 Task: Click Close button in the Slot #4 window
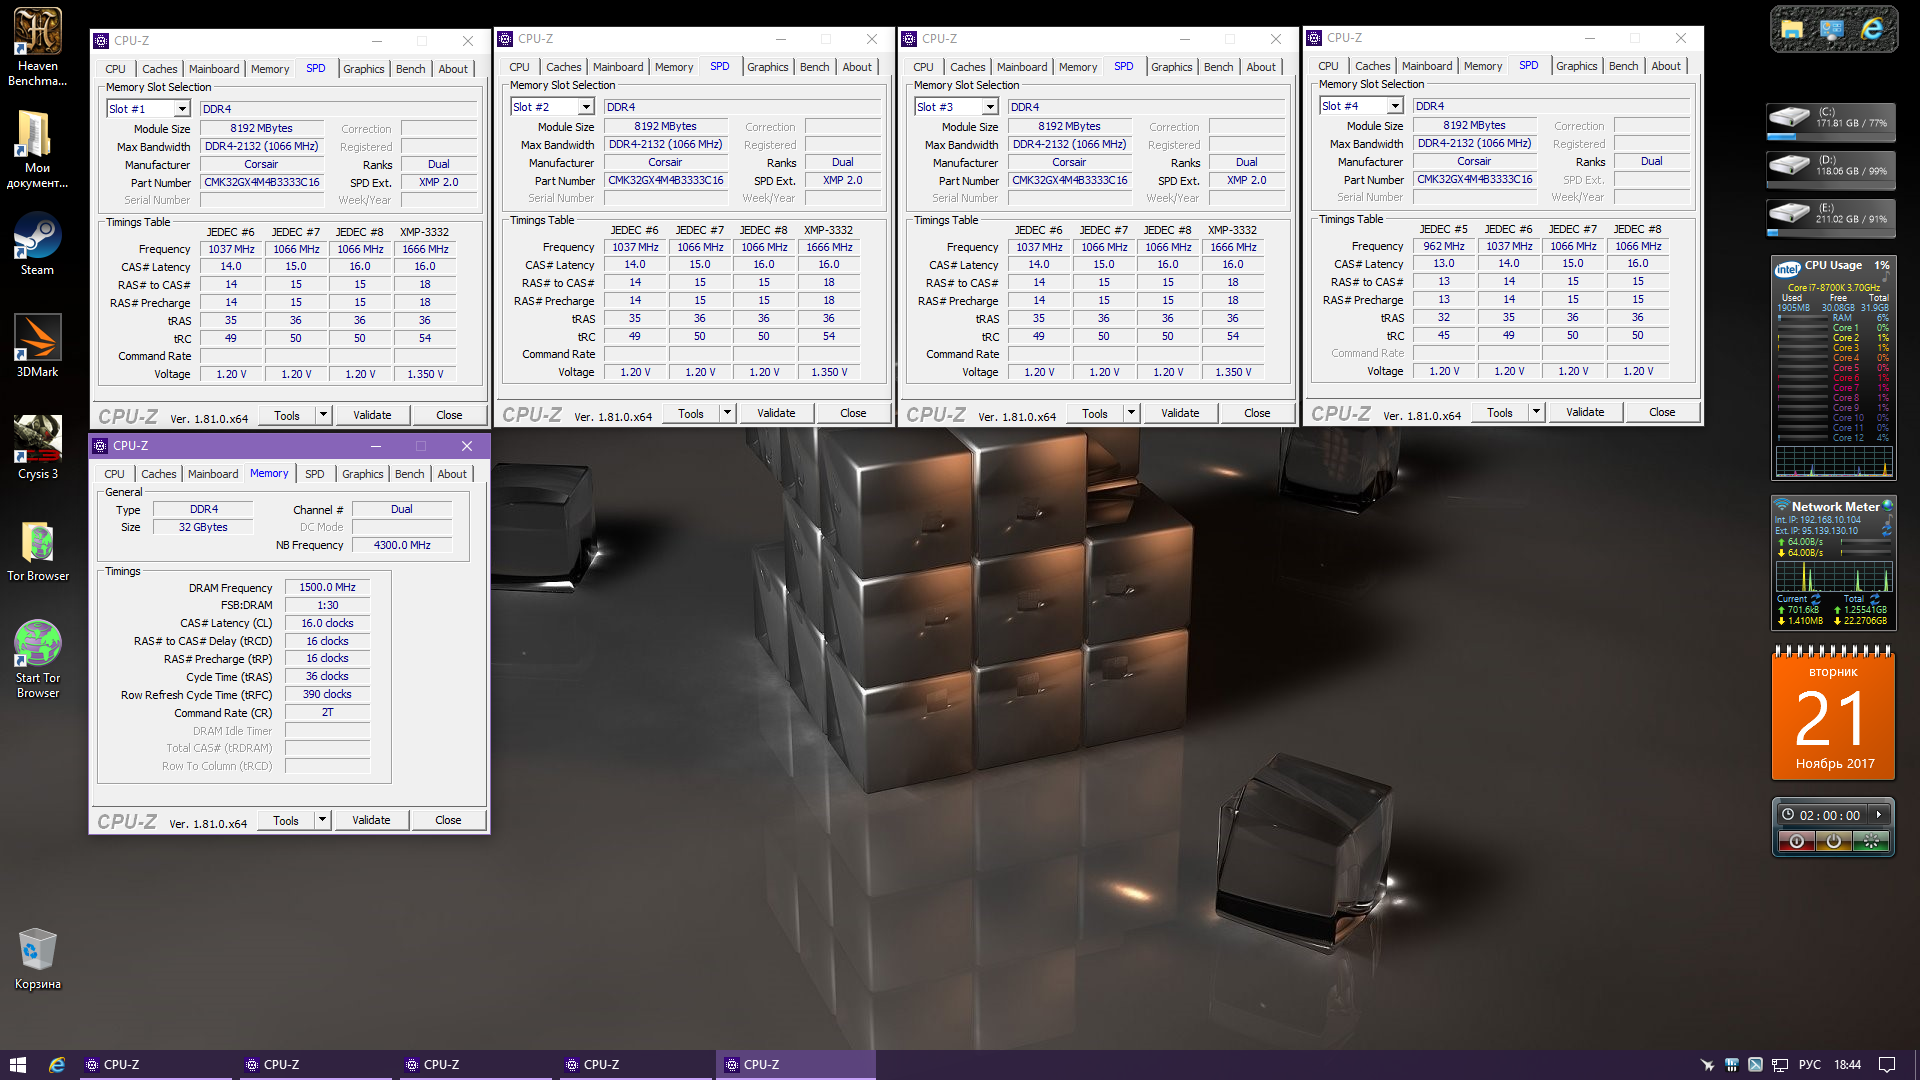click(x=1661, y=412)
